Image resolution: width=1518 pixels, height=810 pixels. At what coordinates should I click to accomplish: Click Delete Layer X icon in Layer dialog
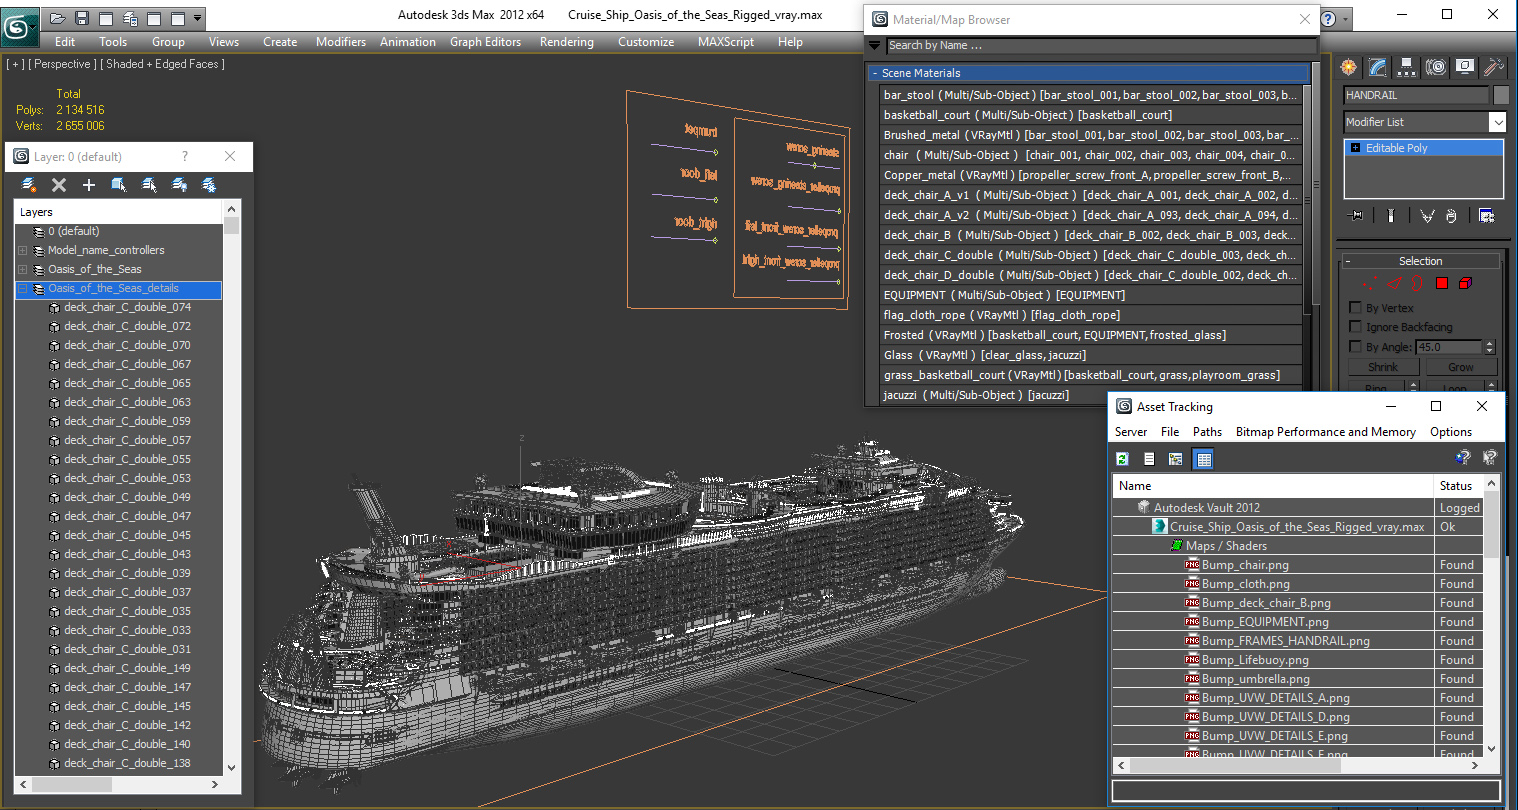click(59, 185)
